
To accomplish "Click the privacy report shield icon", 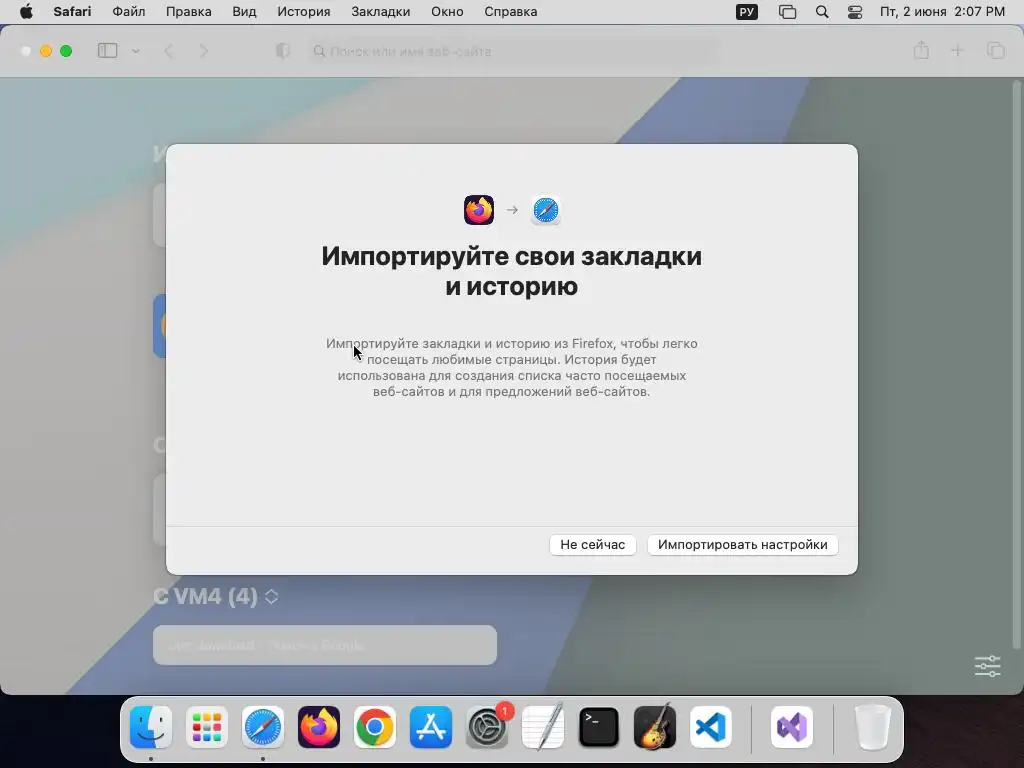I will pyautogui.click(x=283, y=51).
